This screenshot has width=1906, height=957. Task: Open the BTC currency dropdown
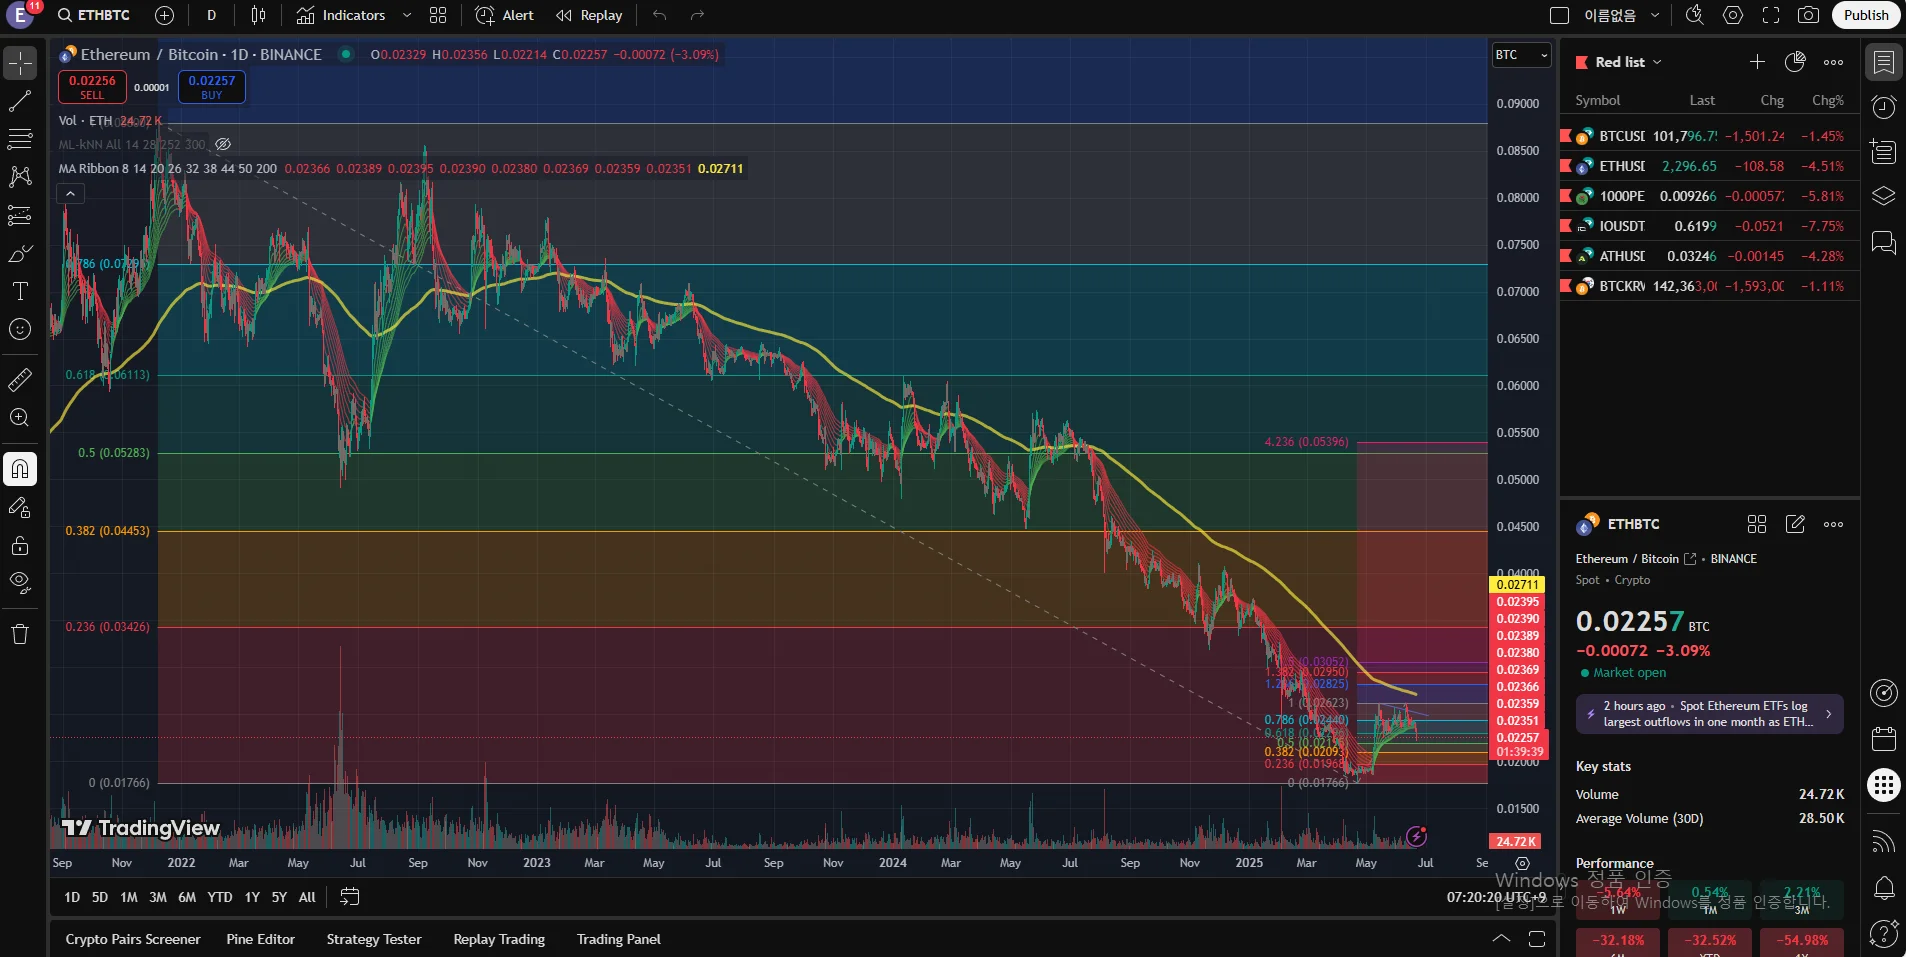point(1521,55)
